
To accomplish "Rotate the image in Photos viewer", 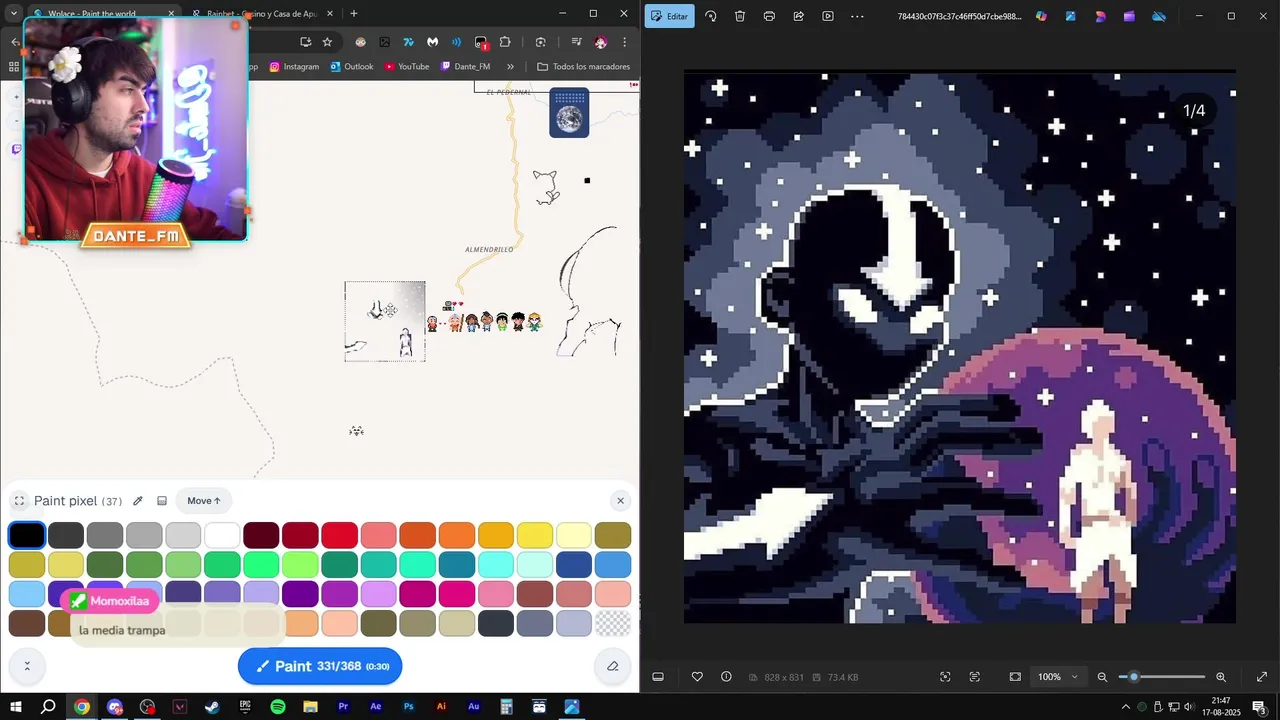I will [x=711, y=16].
